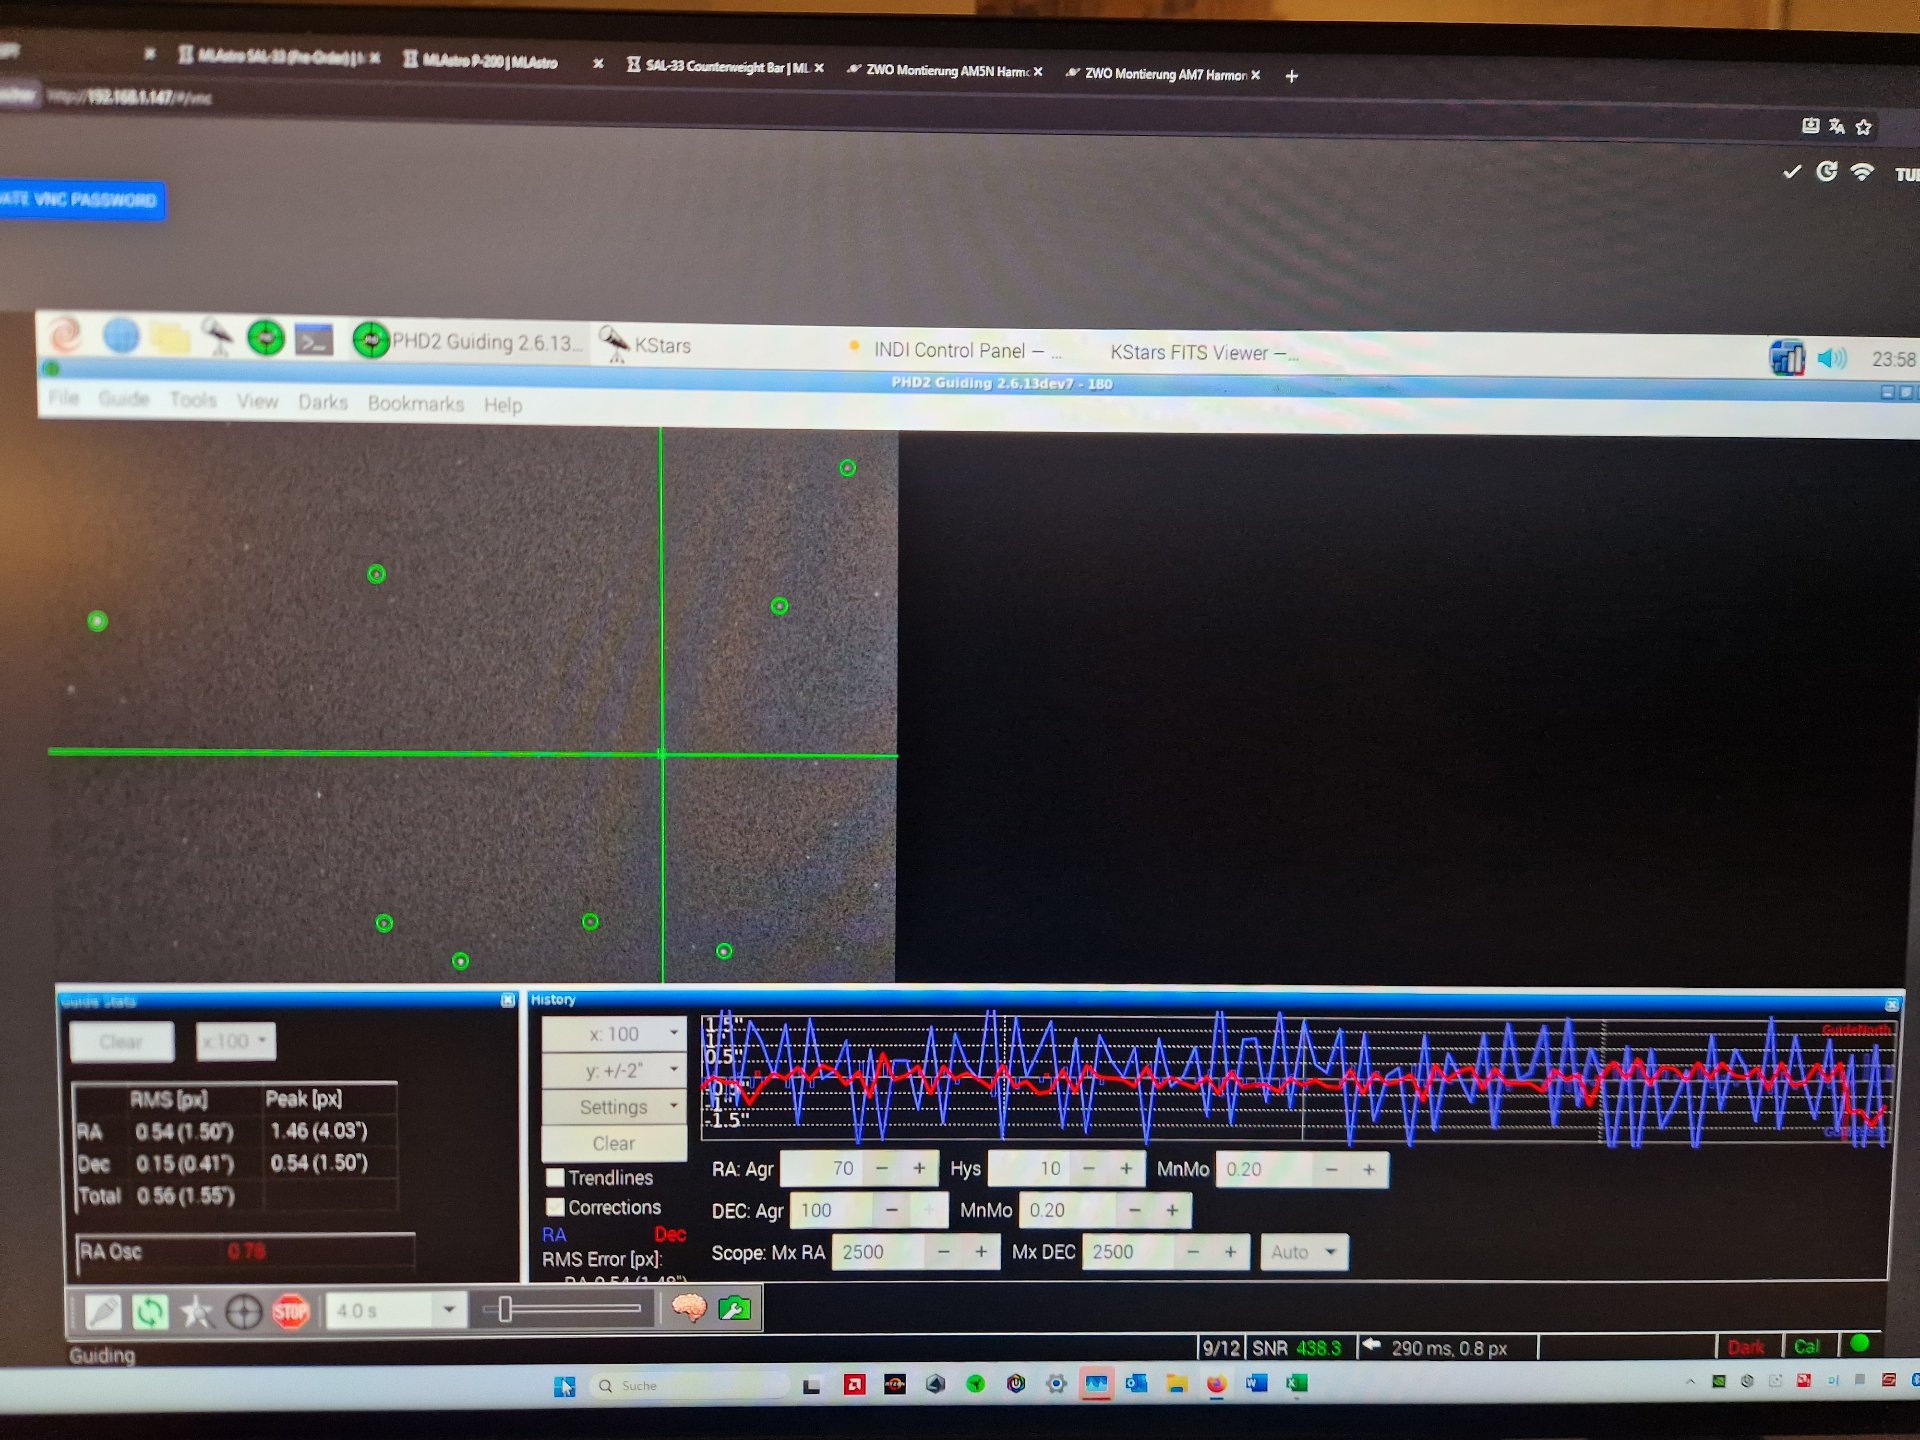Image resolution: width=1920 pixels, height=1440 pixels.
Task: Click the browser bookmark star icon
Action: [x=1863, y=127]
